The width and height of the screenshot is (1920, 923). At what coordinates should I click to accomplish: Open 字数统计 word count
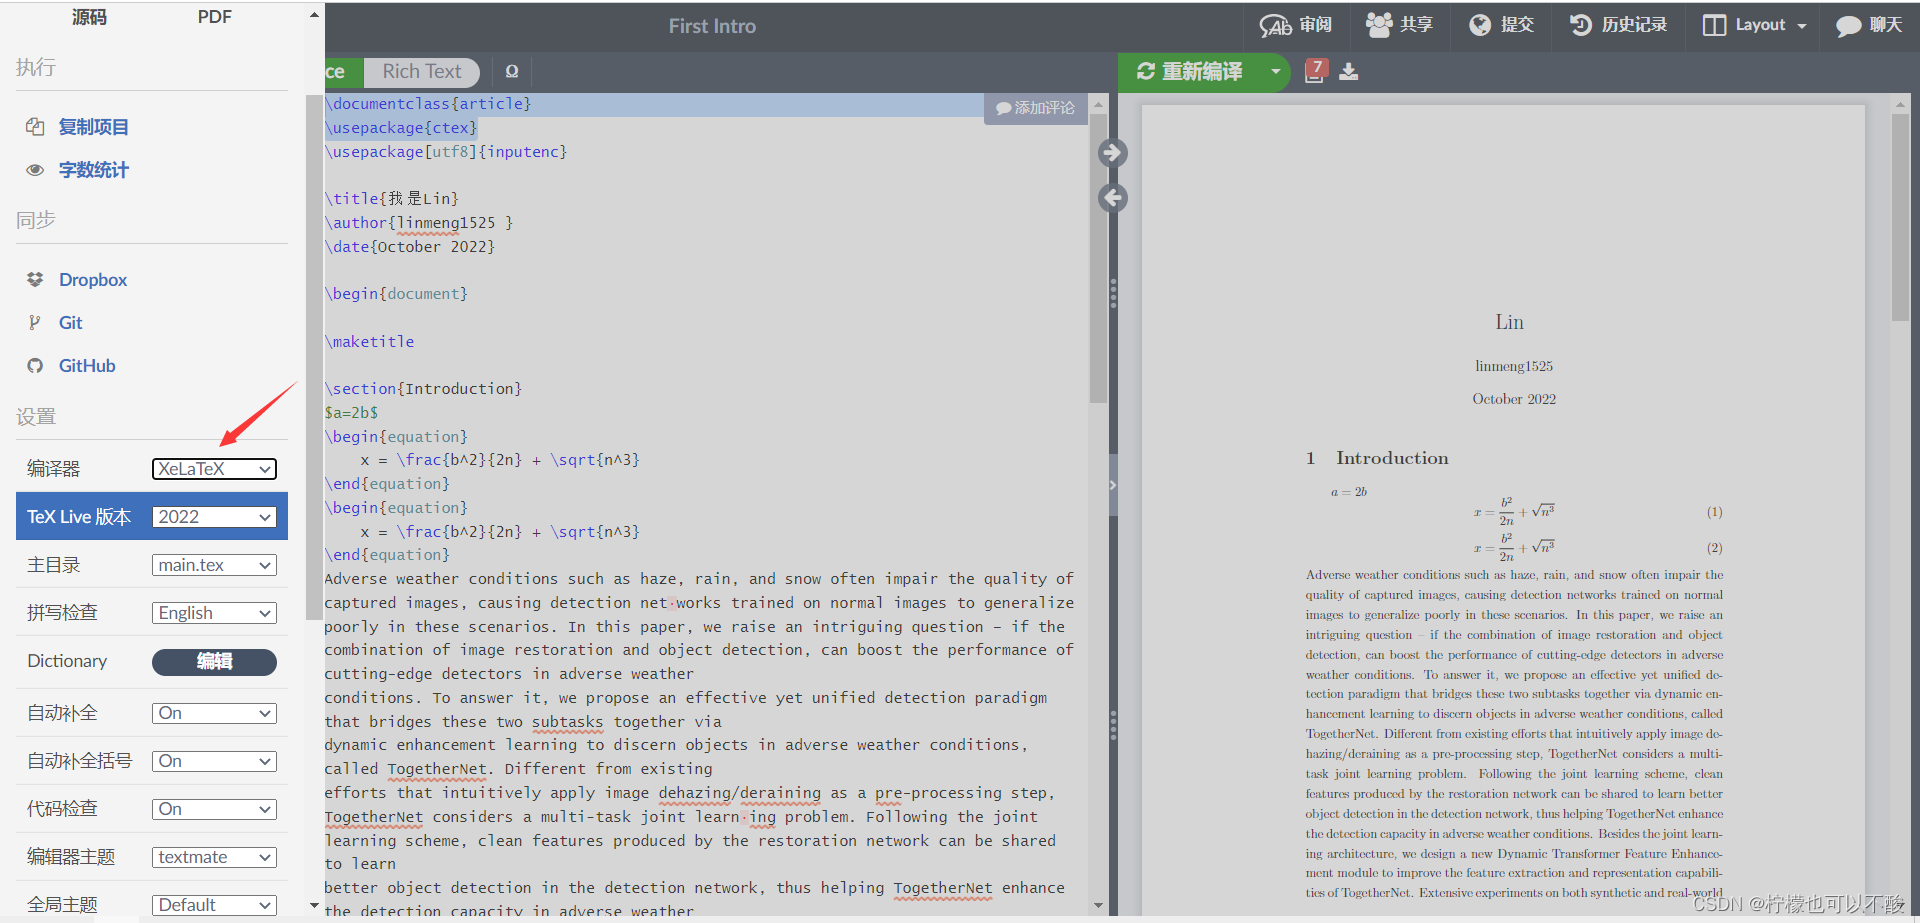click(x=93, y=170)
